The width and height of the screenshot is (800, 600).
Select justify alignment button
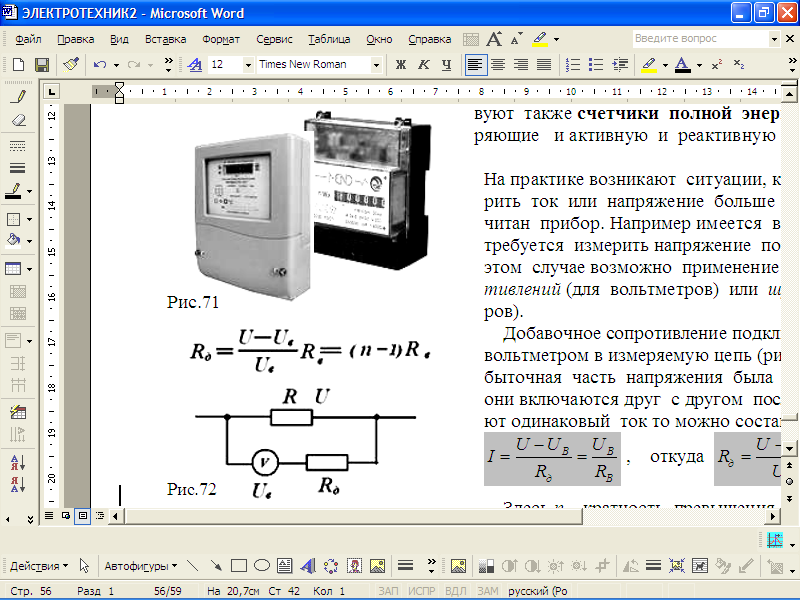544,65
